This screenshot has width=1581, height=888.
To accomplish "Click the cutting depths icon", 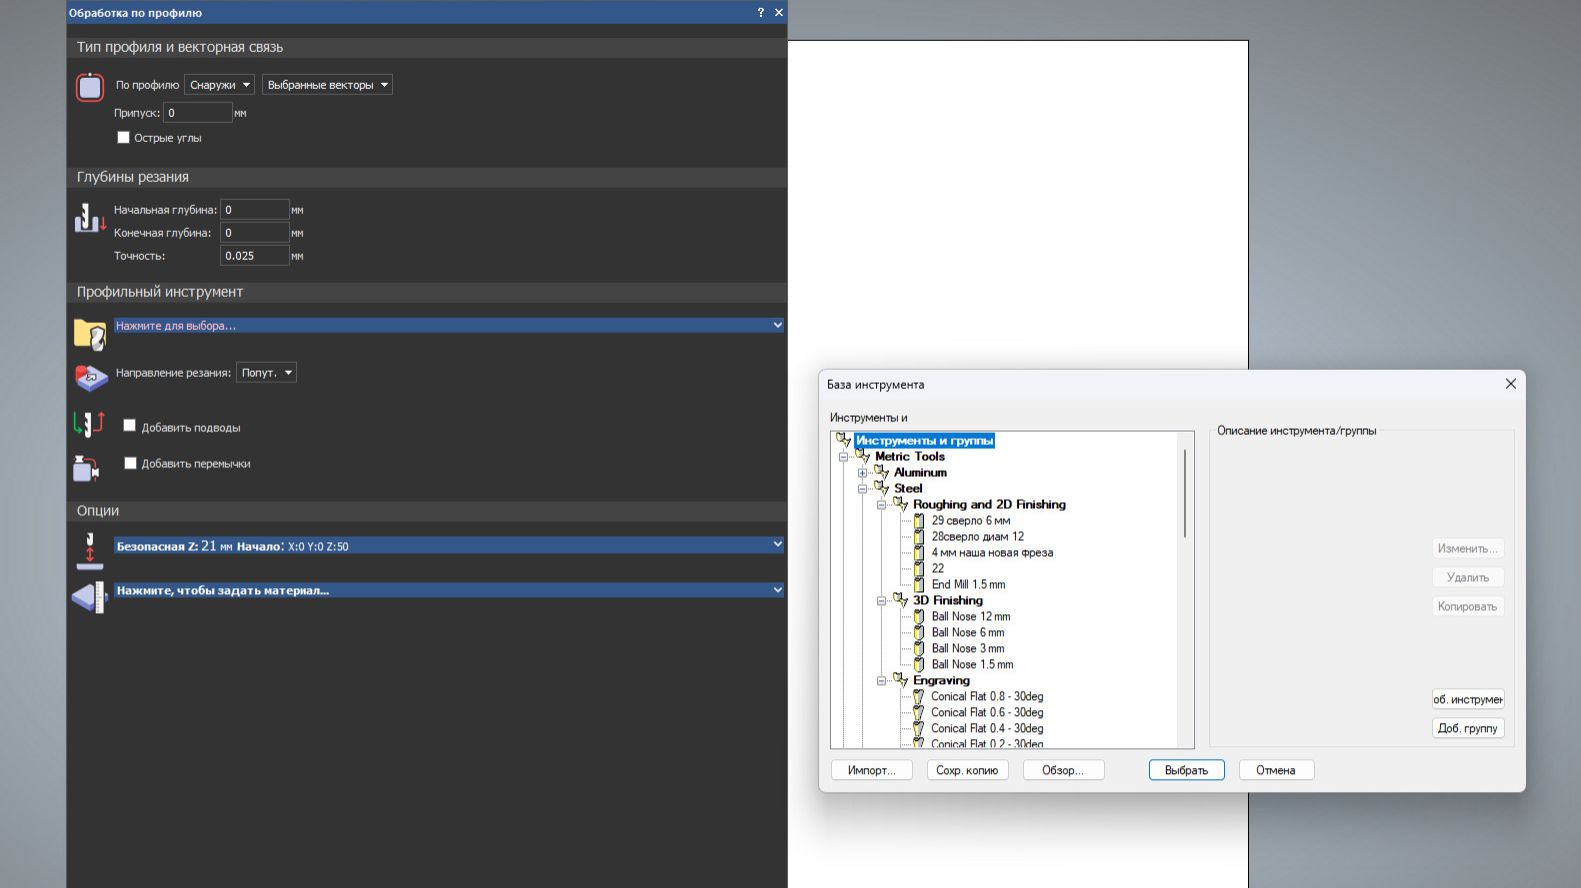I will coord(90,218).
